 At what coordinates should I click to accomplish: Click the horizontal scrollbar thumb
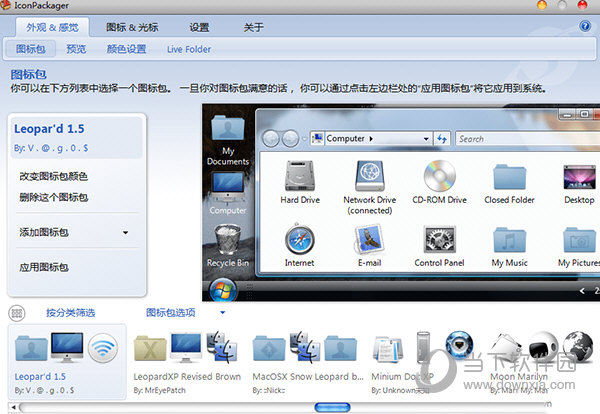click(x=332, y=407)
